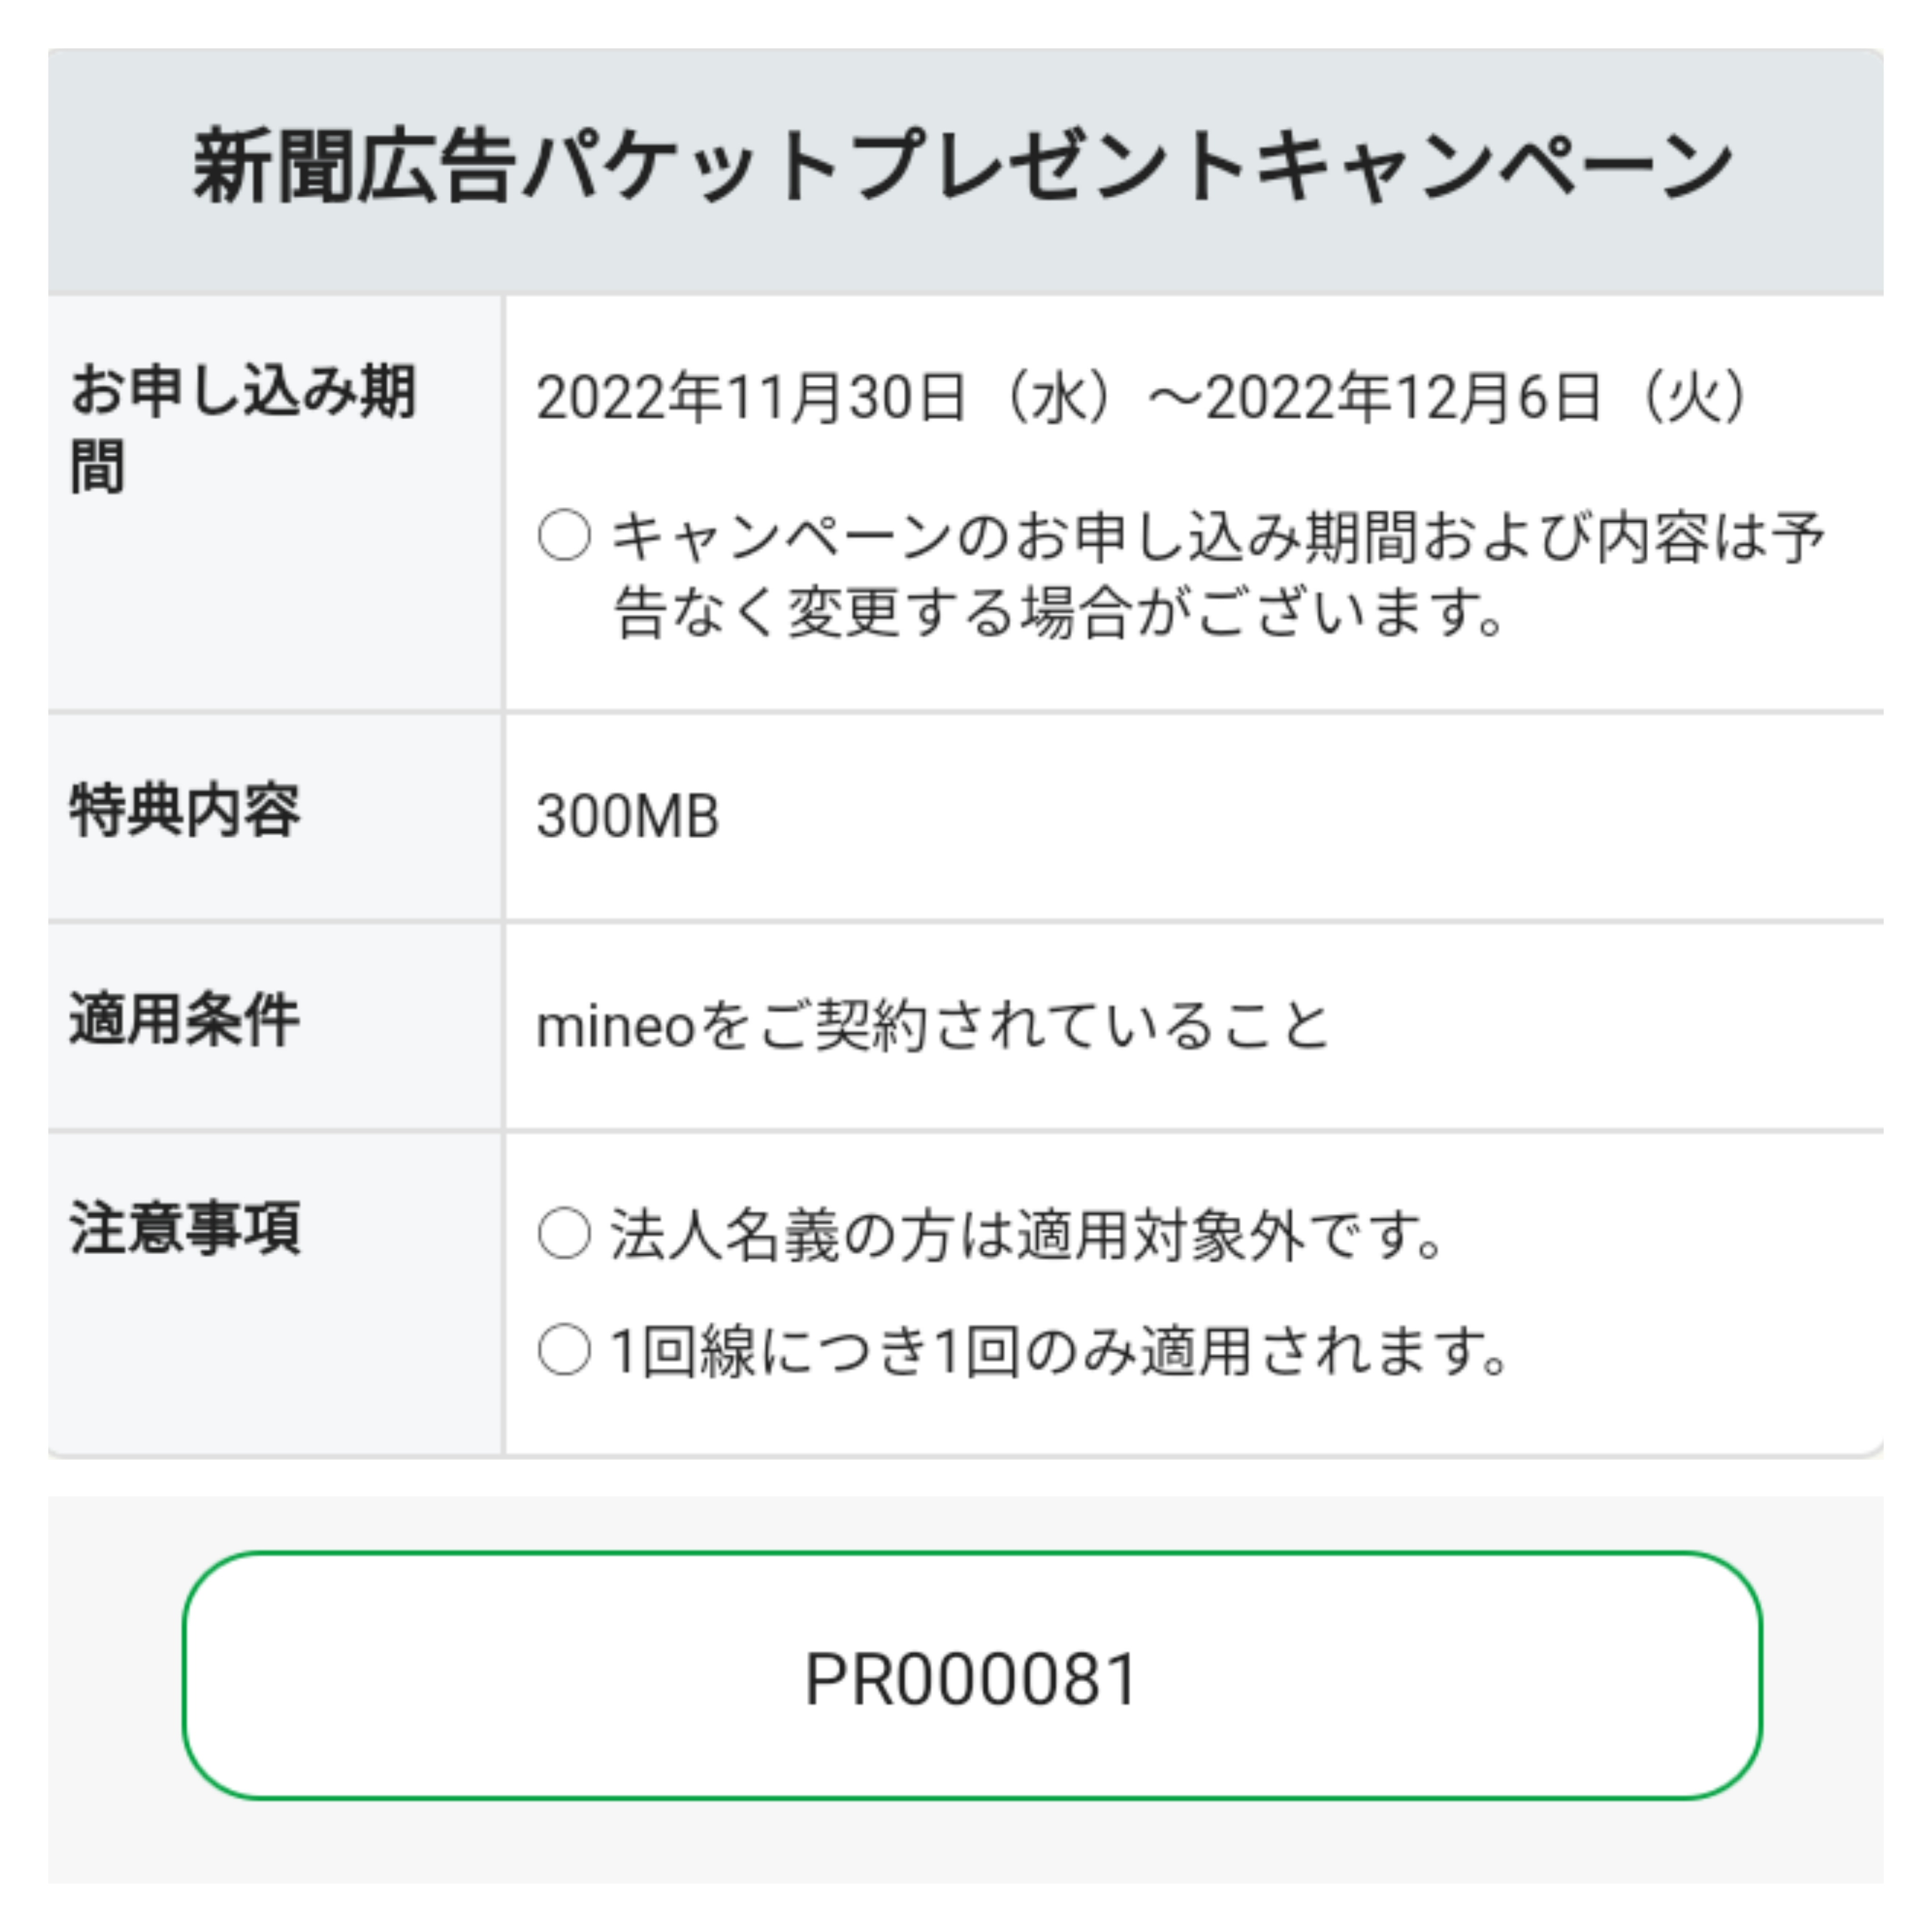Click the （水） weekday marker
1932x1932 pixels.
coord(1058,397)
